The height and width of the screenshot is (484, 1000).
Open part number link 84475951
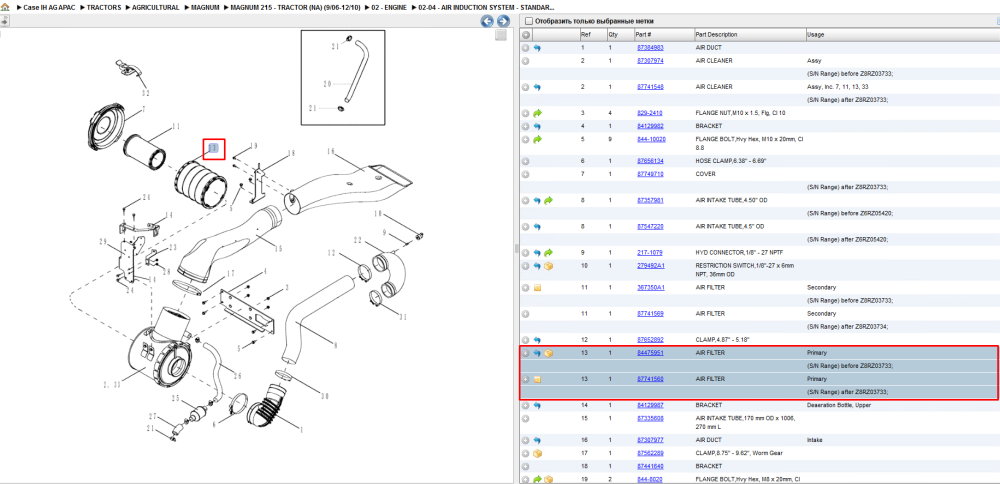[650, 353]
